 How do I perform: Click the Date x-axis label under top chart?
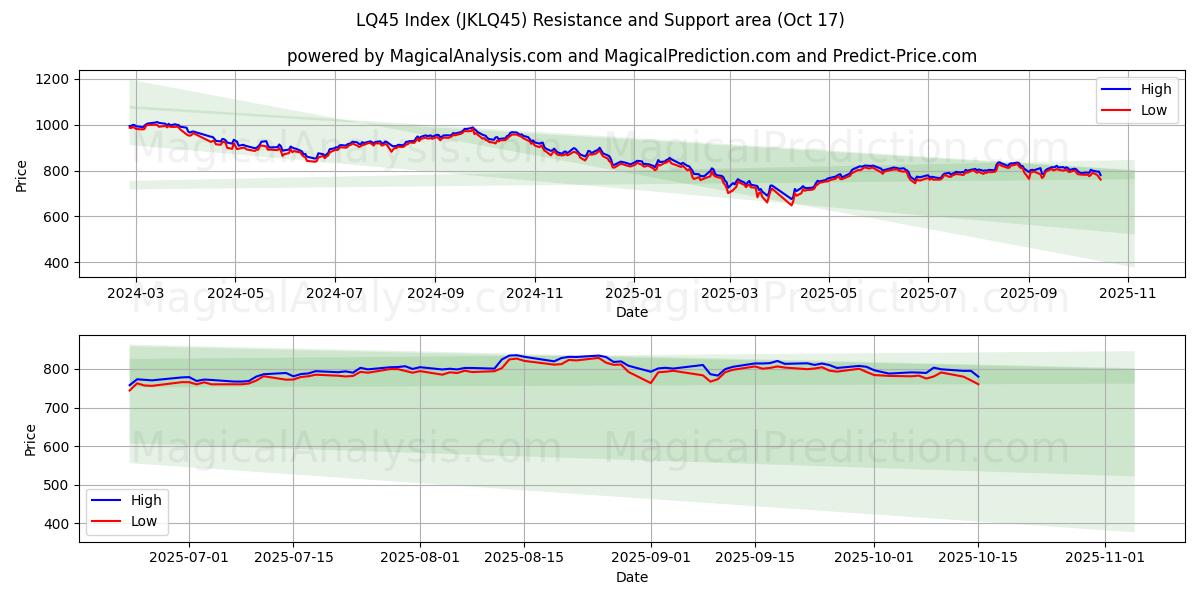[x=631, y=312]
